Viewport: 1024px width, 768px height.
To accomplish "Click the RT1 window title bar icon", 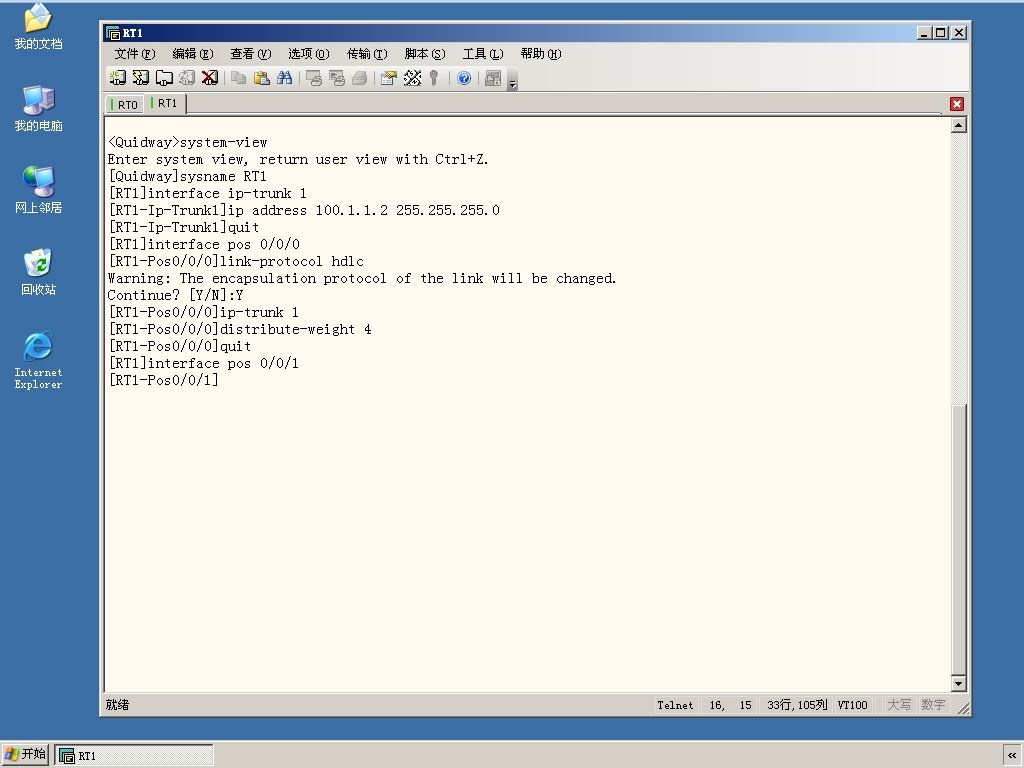I will 113,33.
